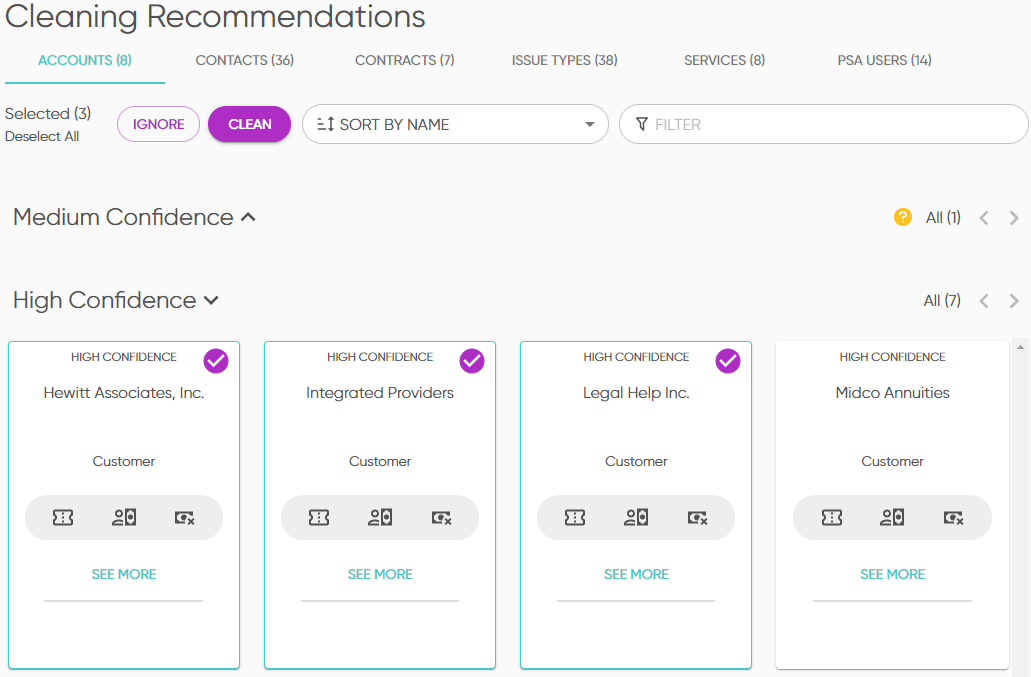The image size is (1031, 677).
Task: Open the Issue Types (38) tab
Action: (x=564, y=60)
